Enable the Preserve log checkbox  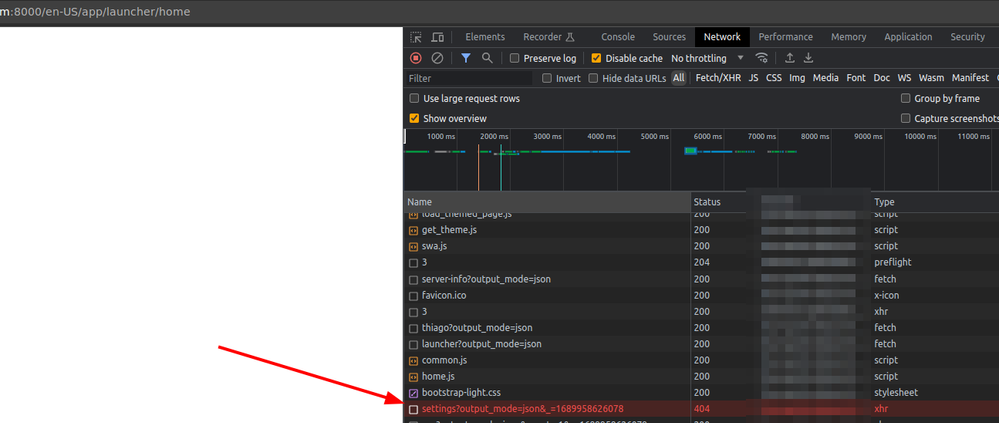tap(514, 58)
